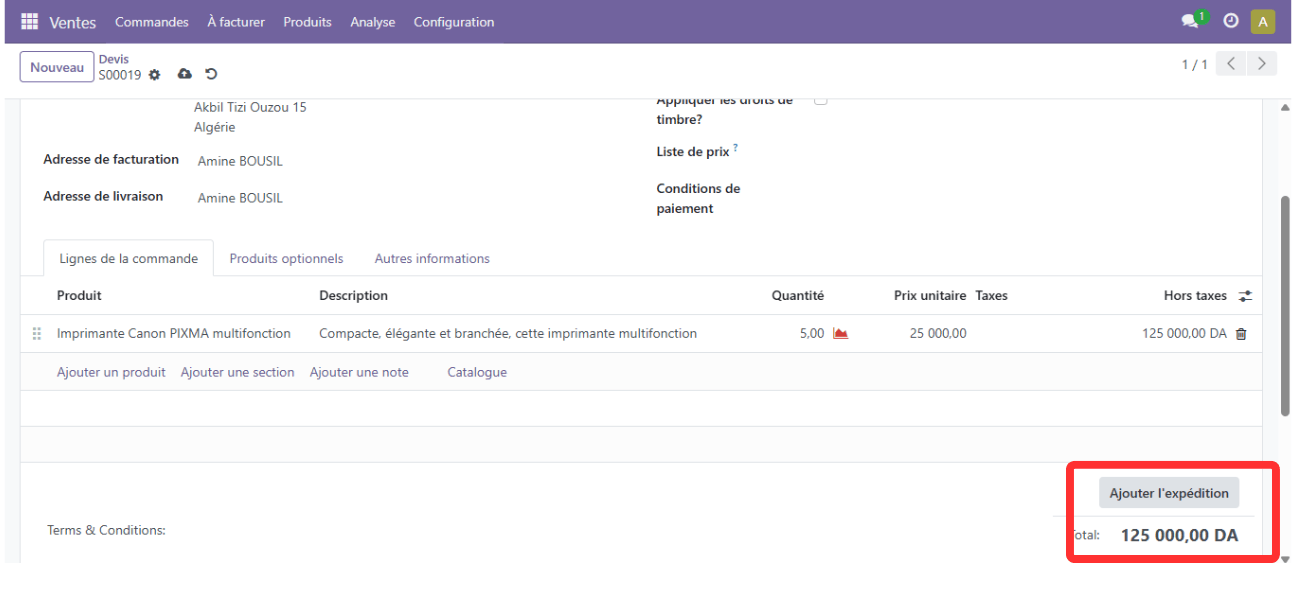This screenshot has width=1296, height=598.
Task: Open the gear actions menu near S00019
Action: click(154, 75)
